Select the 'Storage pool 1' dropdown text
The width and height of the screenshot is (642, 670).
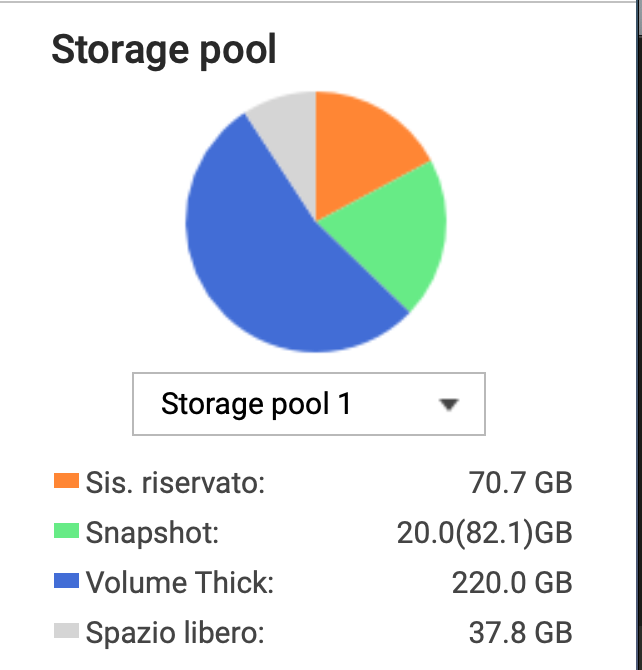point(256,404)
